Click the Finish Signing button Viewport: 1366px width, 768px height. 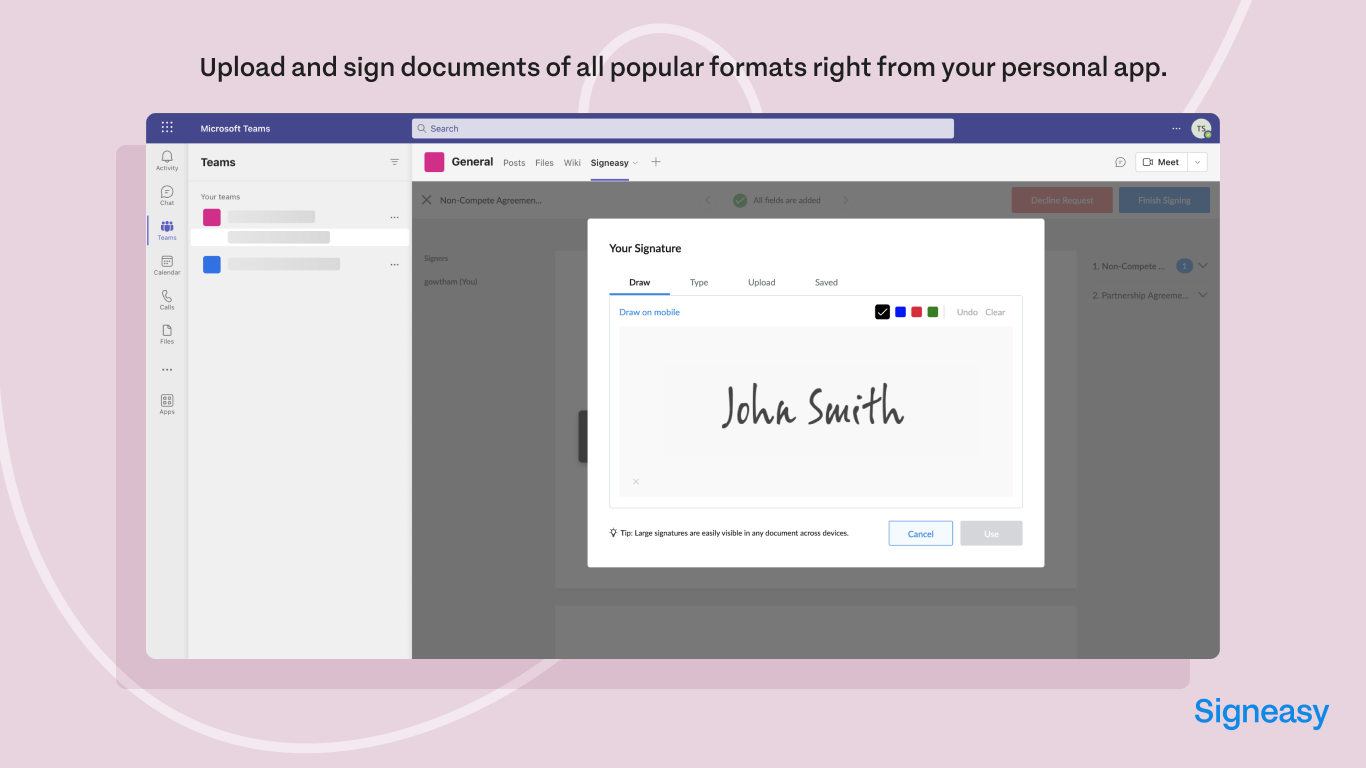[1164, 200]
